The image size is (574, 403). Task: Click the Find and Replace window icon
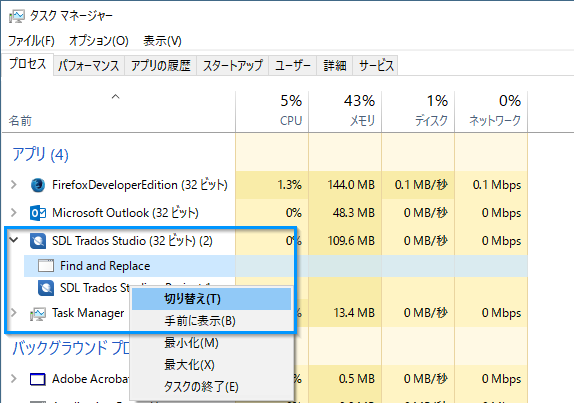(46, 265)
